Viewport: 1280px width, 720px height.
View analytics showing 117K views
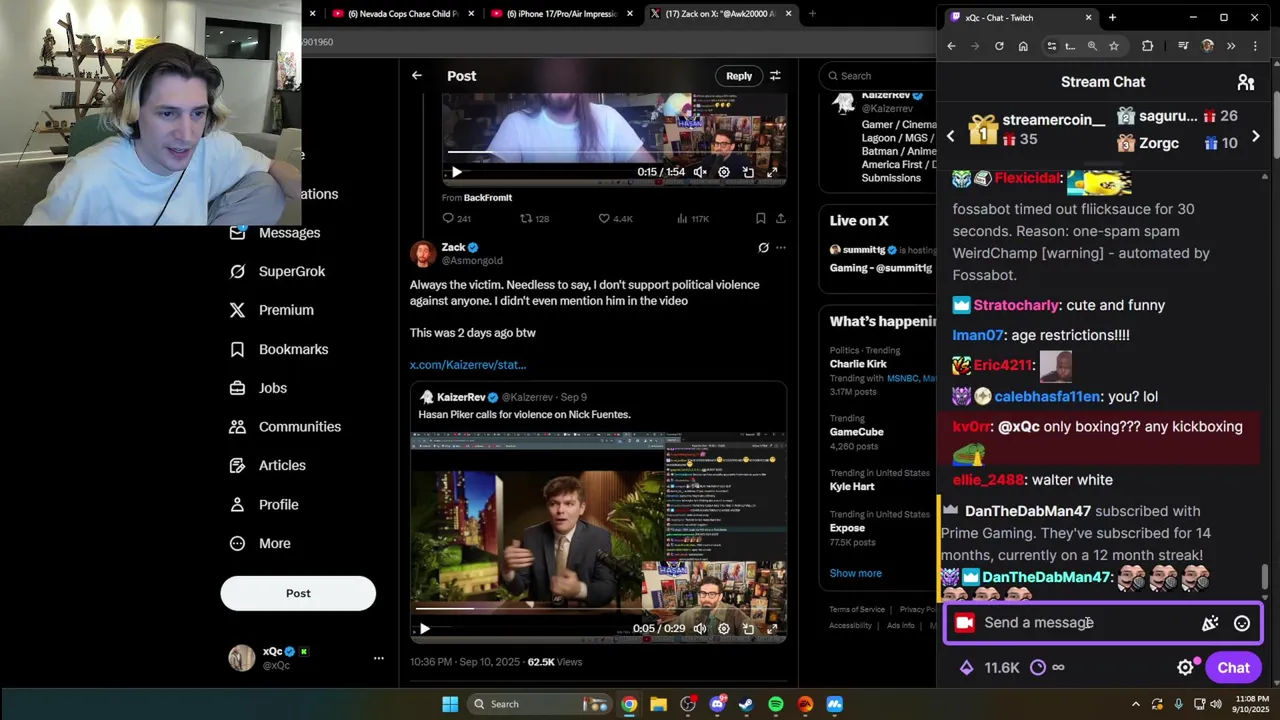pos(693,218)
